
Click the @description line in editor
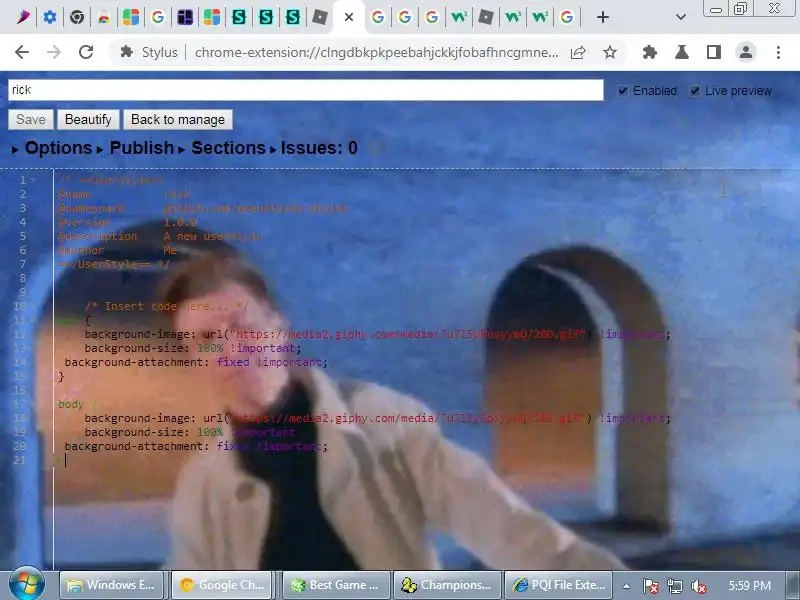tap(160, 236)
